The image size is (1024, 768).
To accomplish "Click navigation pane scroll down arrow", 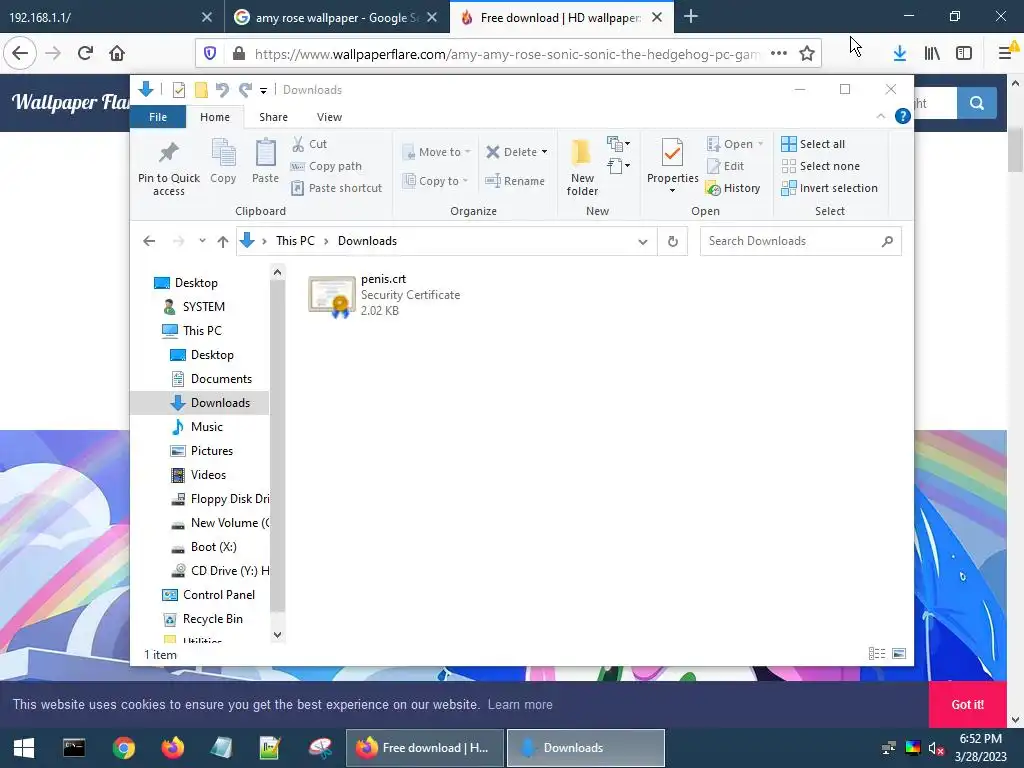I will point(278,635).
